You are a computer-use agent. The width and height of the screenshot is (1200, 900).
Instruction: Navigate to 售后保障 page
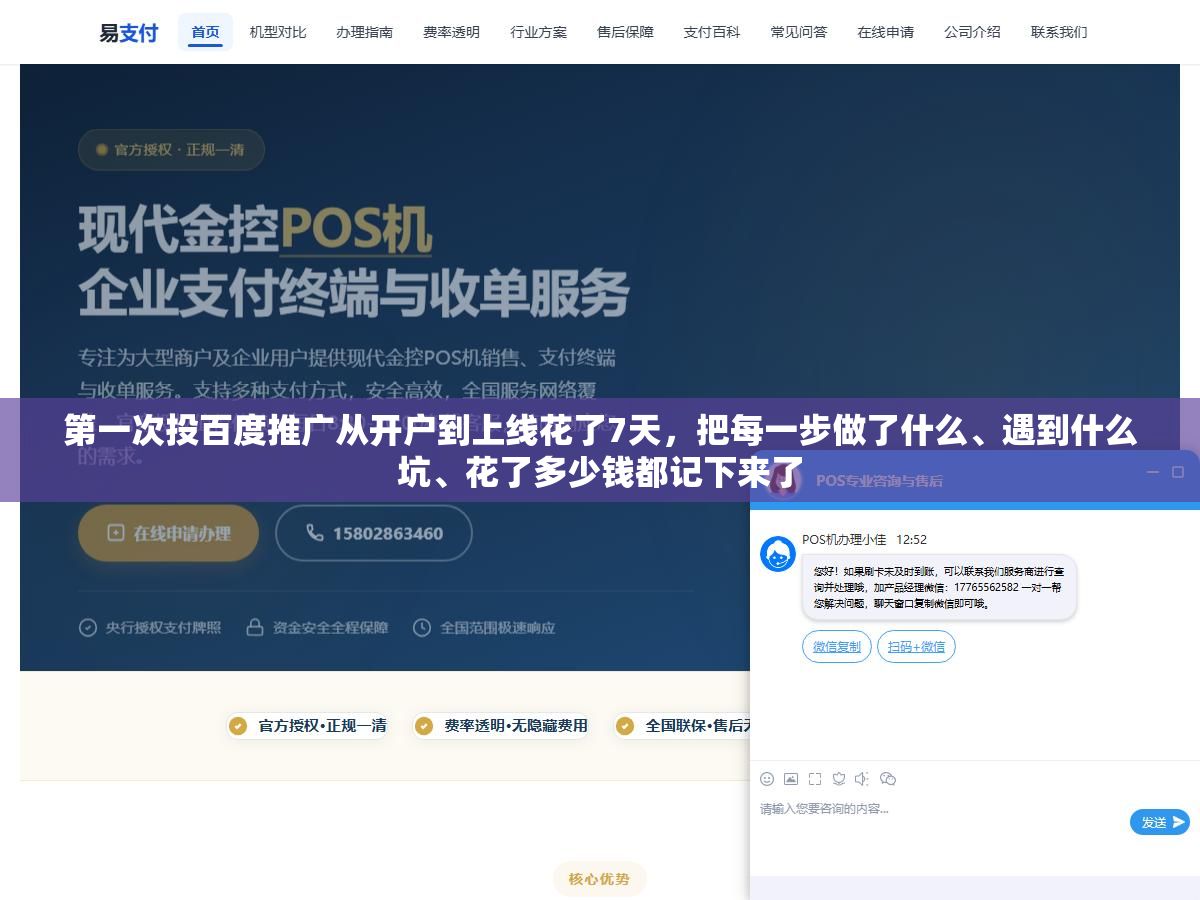626,32
